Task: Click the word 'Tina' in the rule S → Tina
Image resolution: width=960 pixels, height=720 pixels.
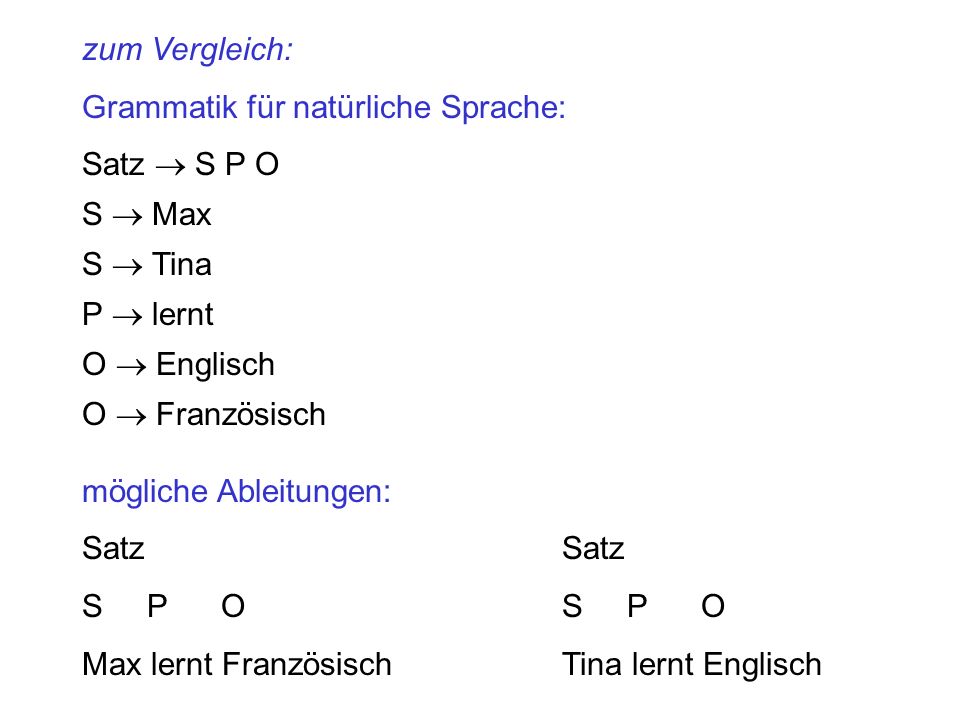Action: [x=182, y=264]
